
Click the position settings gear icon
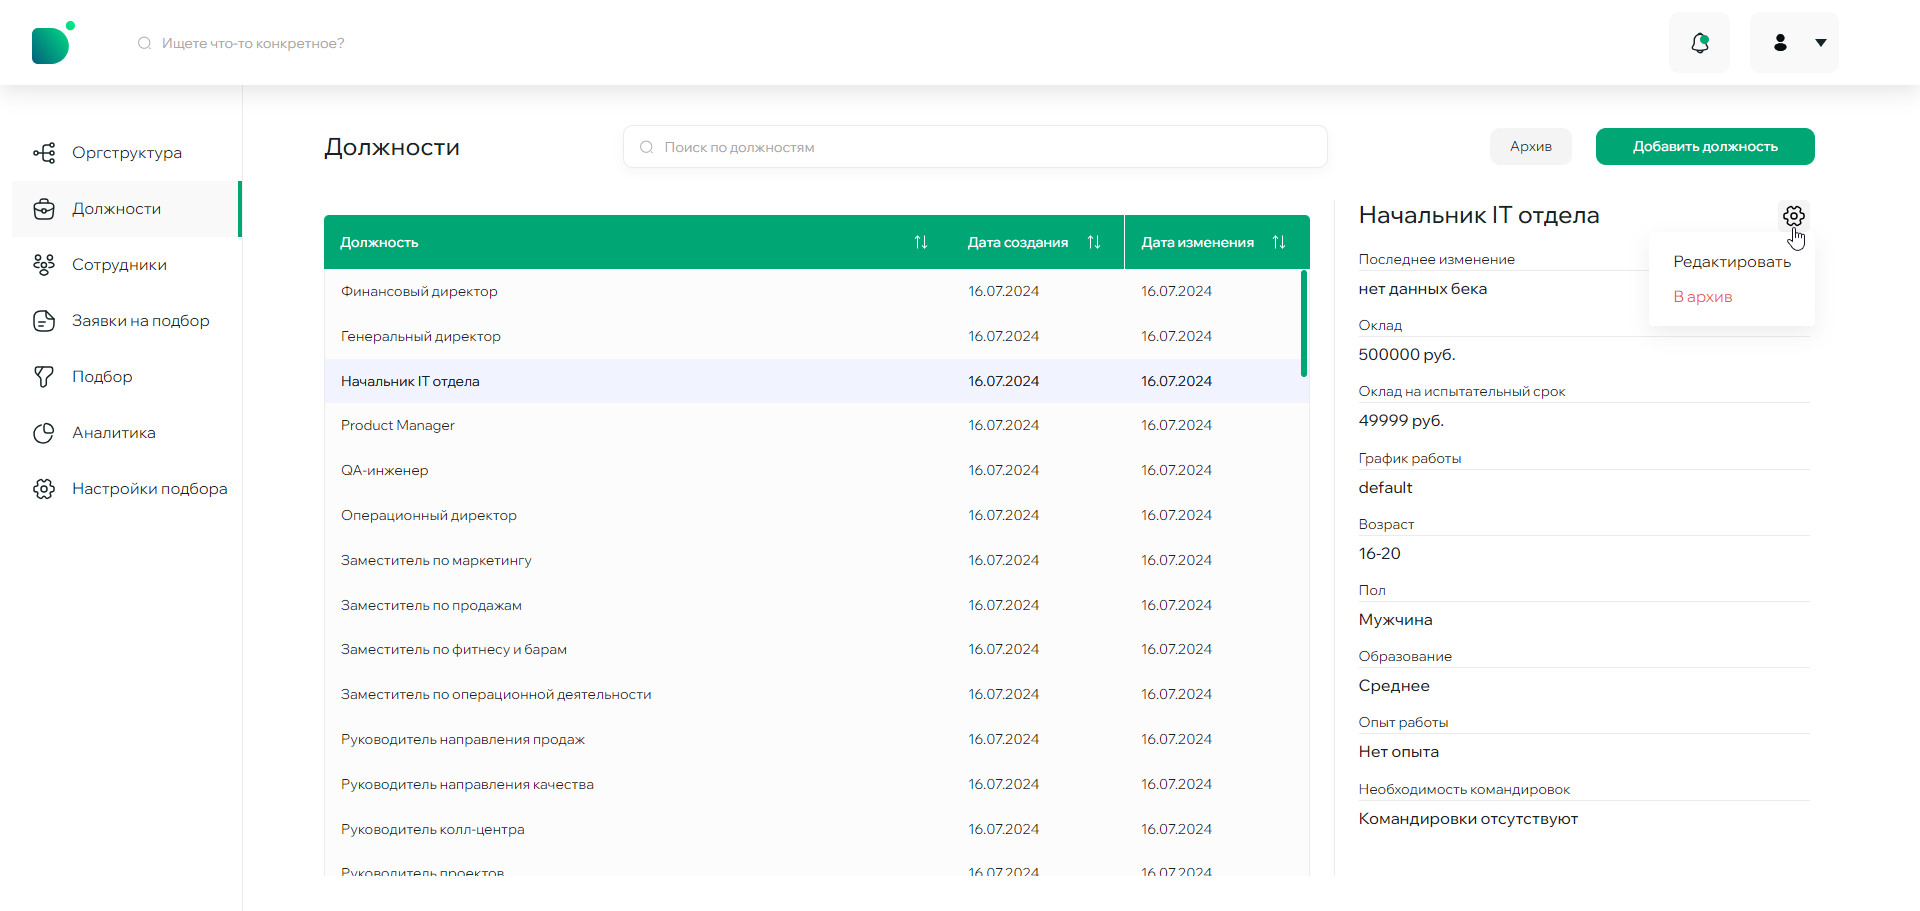coord(1794,216)
